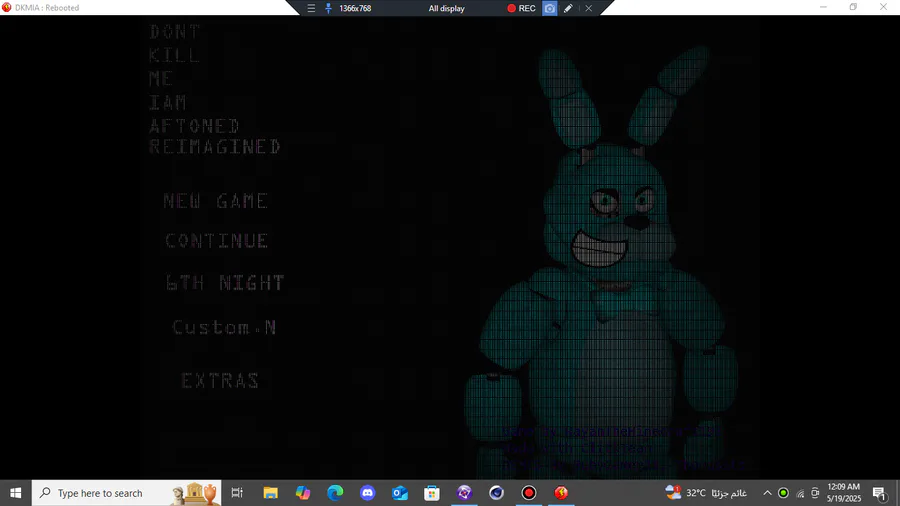Click the 1366x768 resolution label
900x506 pixels.
tap(355, 8)
